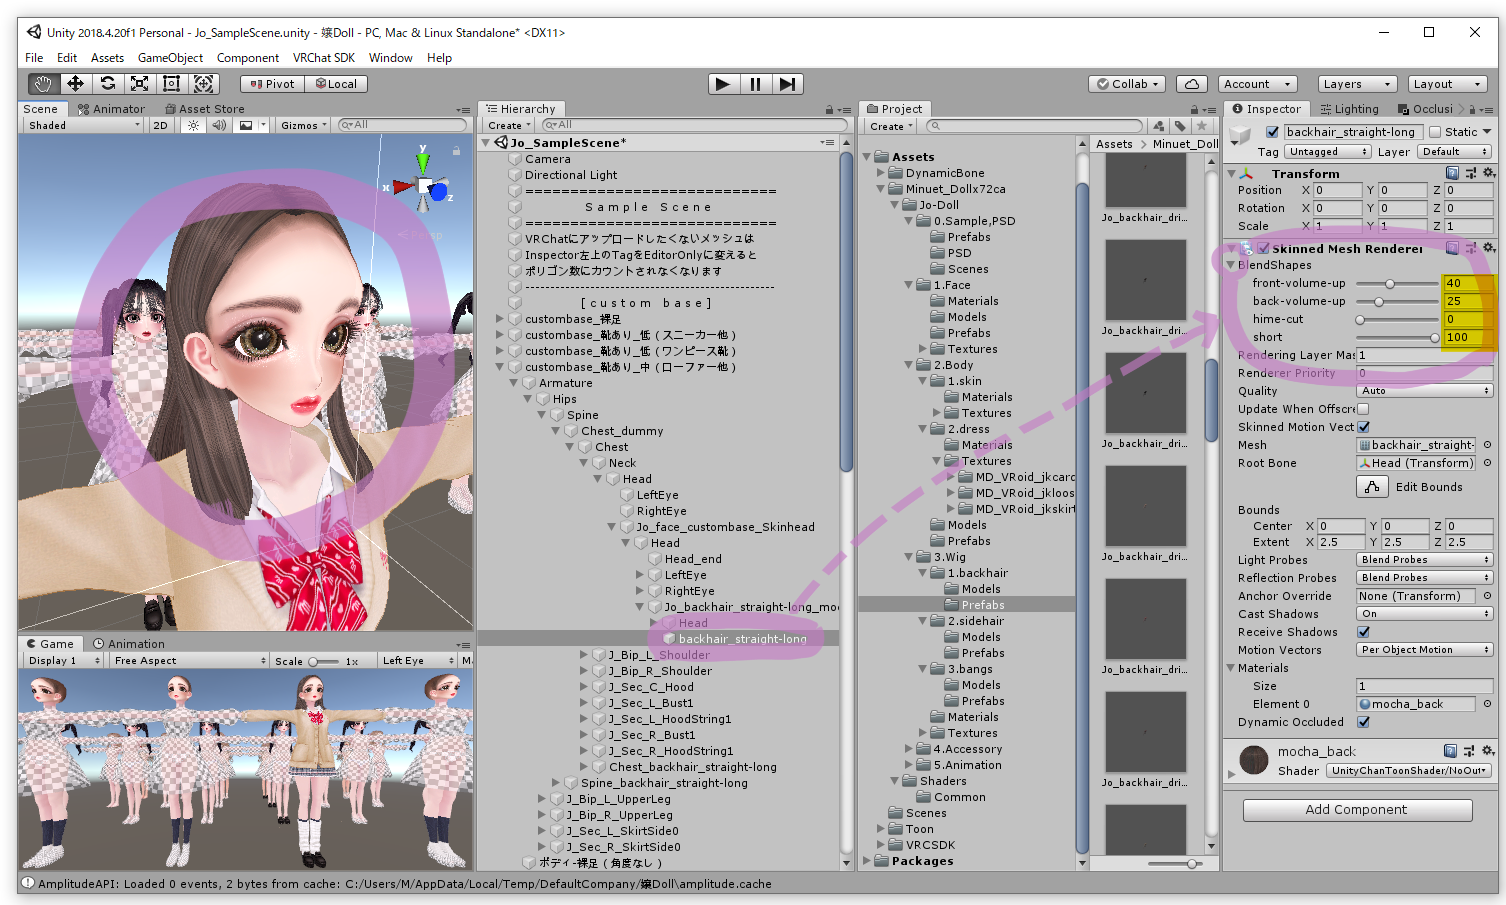Select the Rotate tool
Screen dimensions: 1506x905
coord(107,84)
